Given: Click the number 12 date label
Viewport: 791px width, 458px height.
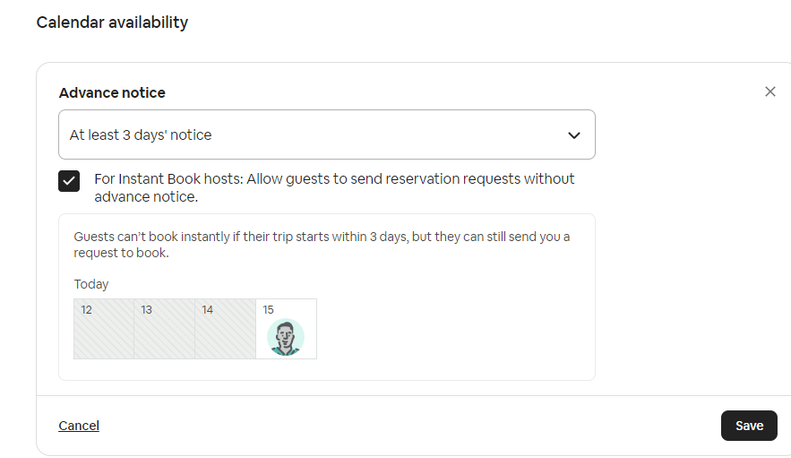Looking at the screenshot, I should (x=87, y=310).
